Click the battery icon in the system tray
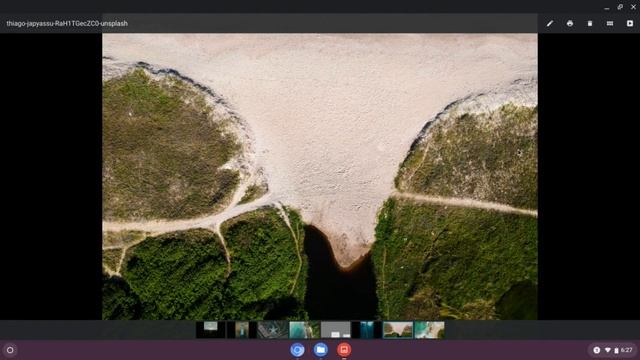 click(616, 350)
